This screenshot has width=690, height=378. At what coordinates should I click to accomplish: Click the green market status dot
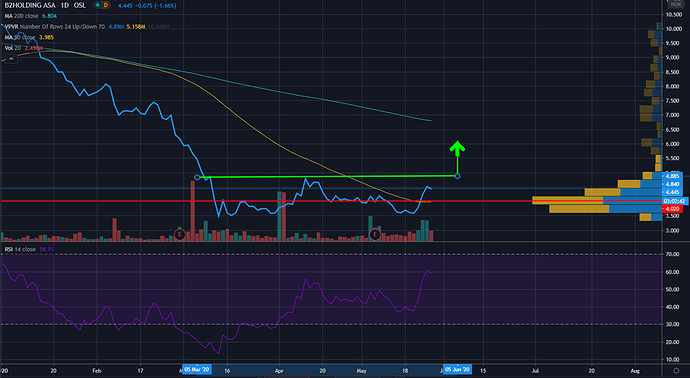coord(98,5)
